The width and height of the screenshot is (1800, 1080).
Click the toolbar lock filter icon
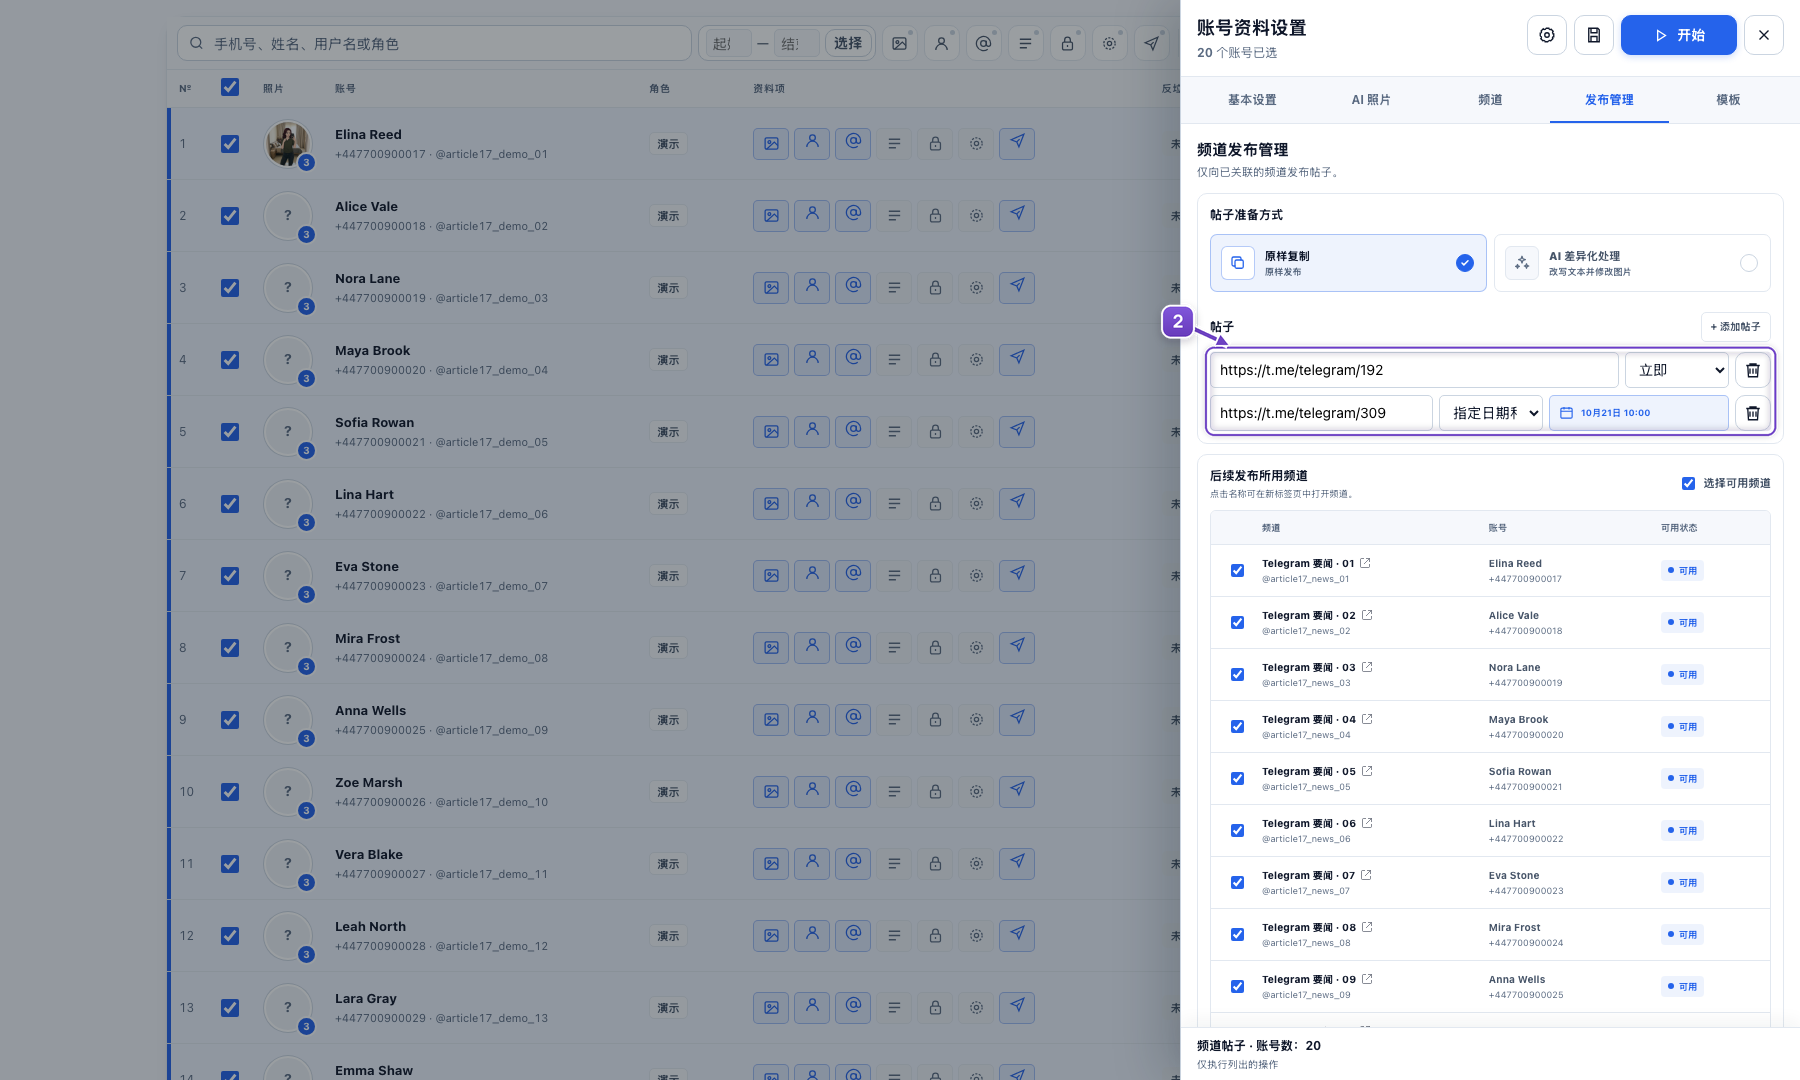click(x=1068, y=43)
